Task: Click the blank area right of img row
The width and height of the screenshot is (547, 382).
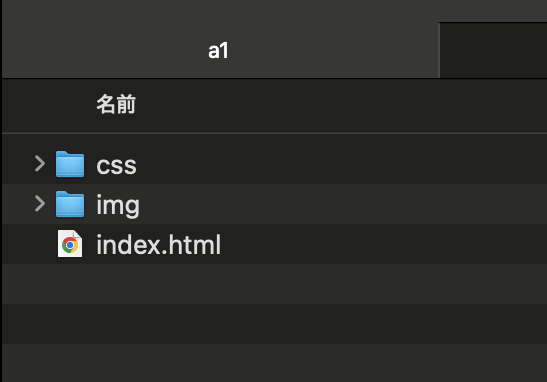Action: 344,204
